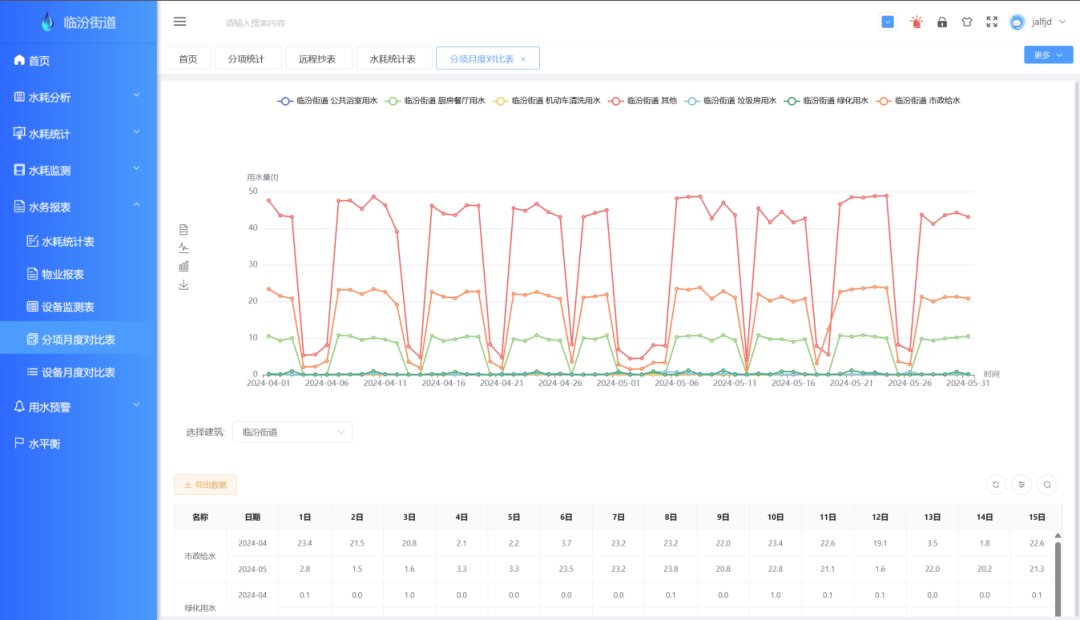This screenshot has height=620, width=1080.
Task: Click the red alarm siren icon
Action: point(916,22)
